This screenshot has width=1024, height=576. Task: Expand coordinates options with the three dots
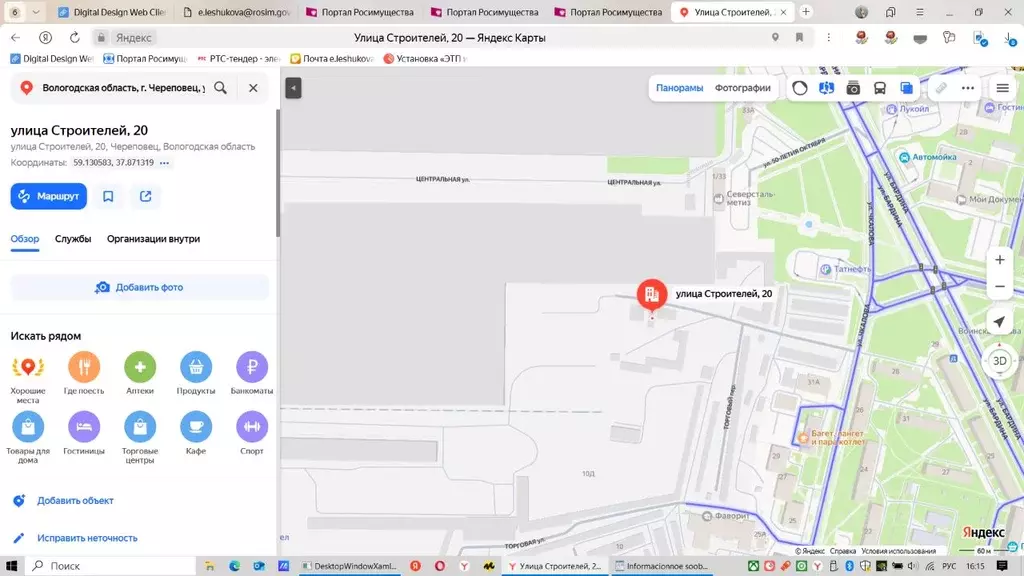coord(165,163)
